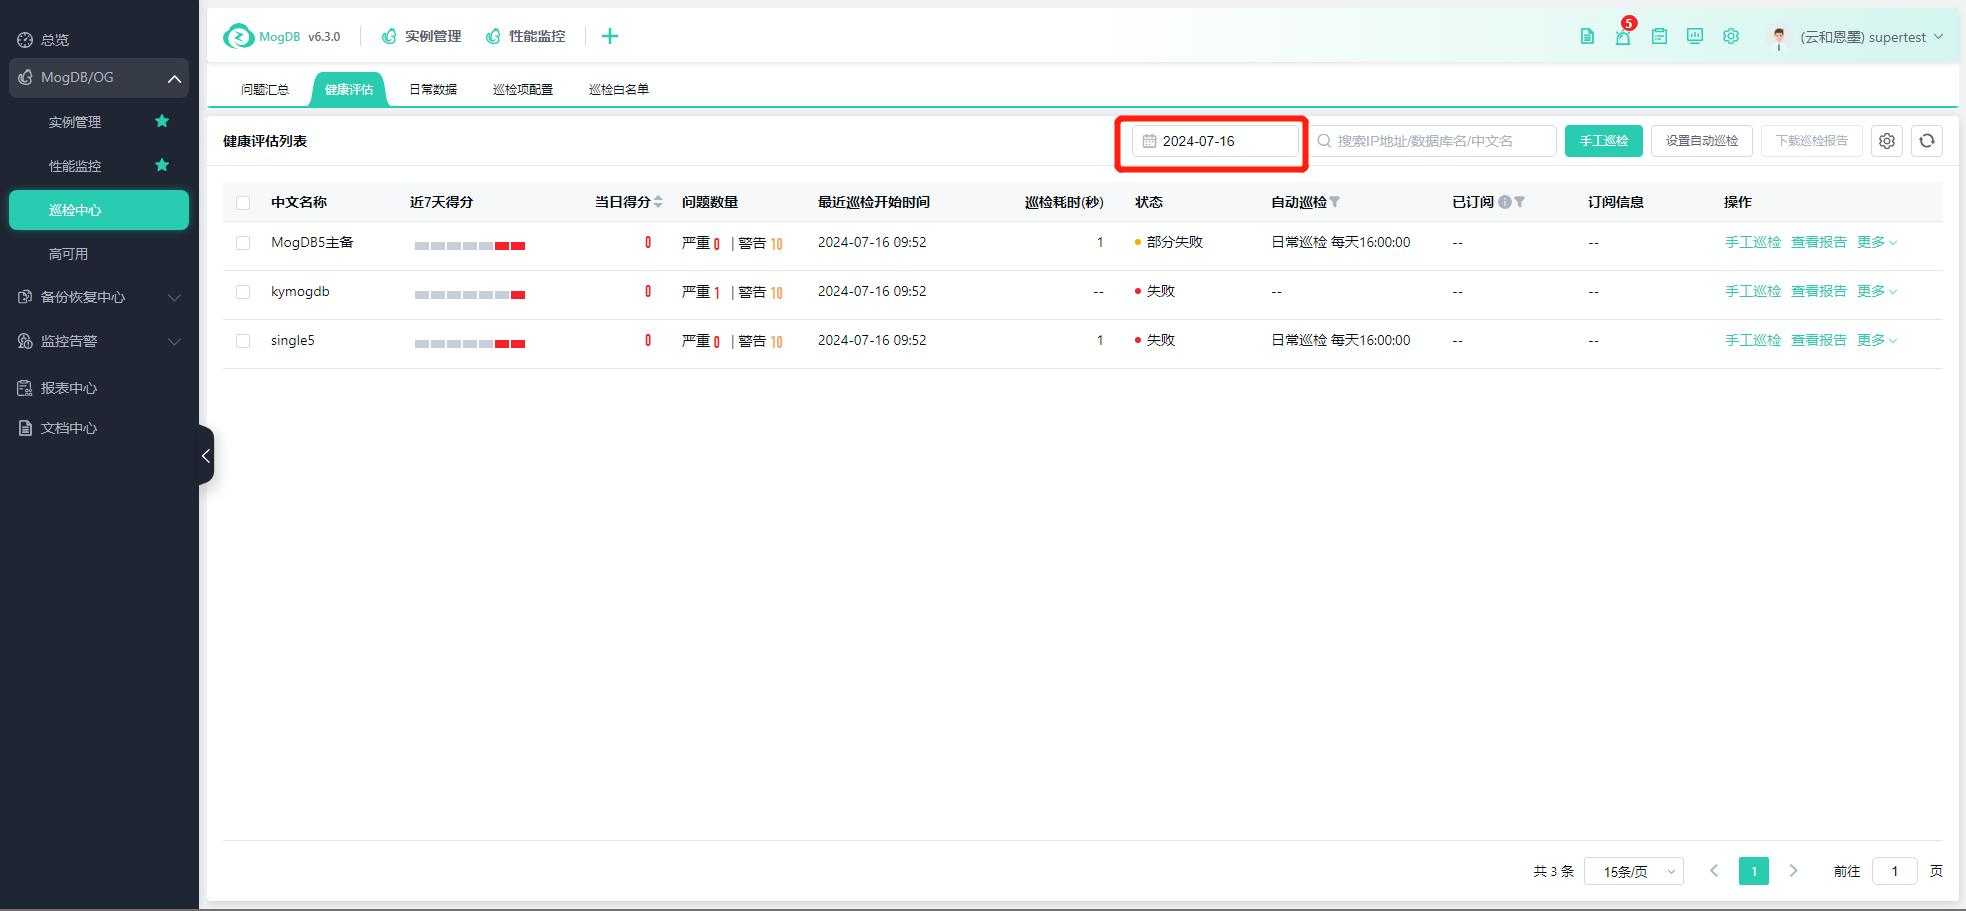
Task: Switch to 问题汇总 tab
Action: pyautogui.click(x=265, y=89)
